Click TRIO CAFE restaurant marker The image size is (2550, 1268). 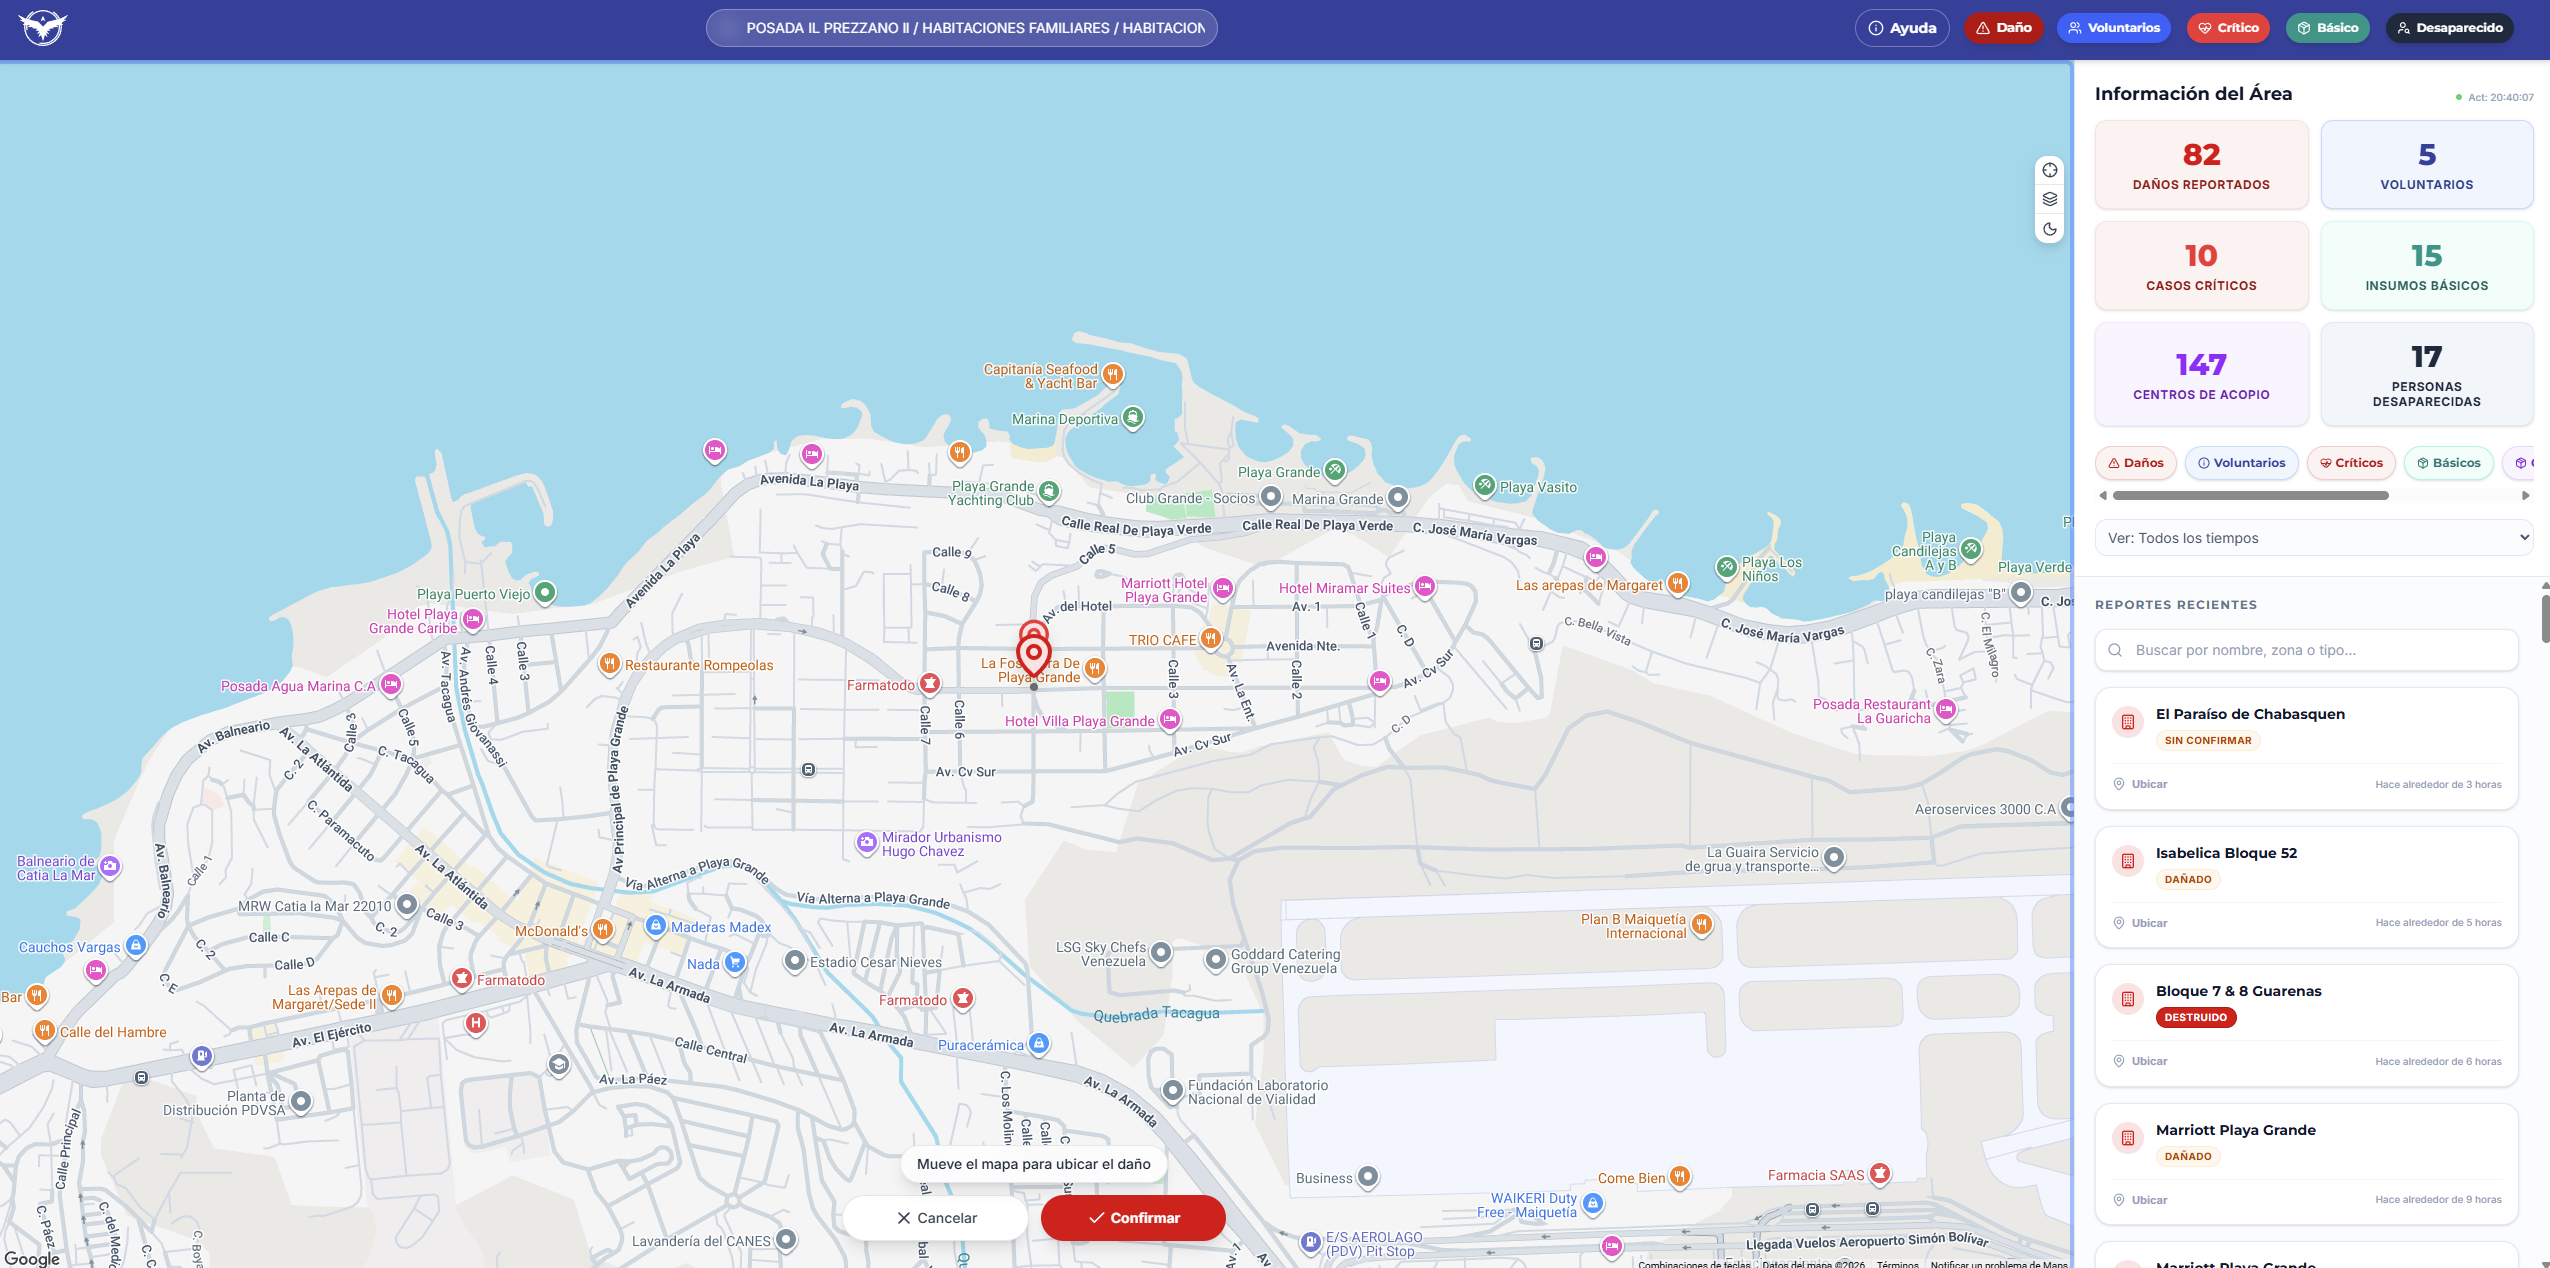1211,638
